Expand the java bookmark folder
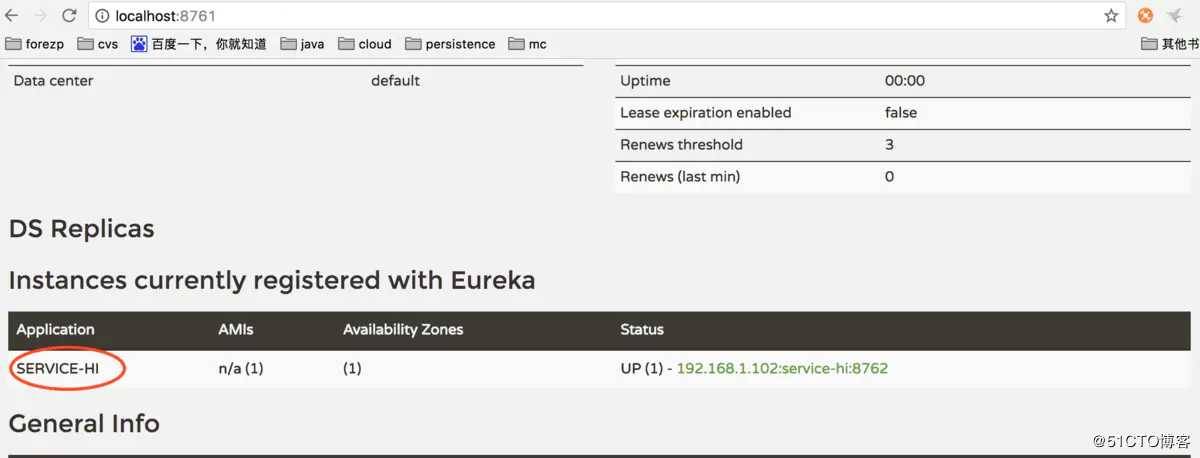 302,44
